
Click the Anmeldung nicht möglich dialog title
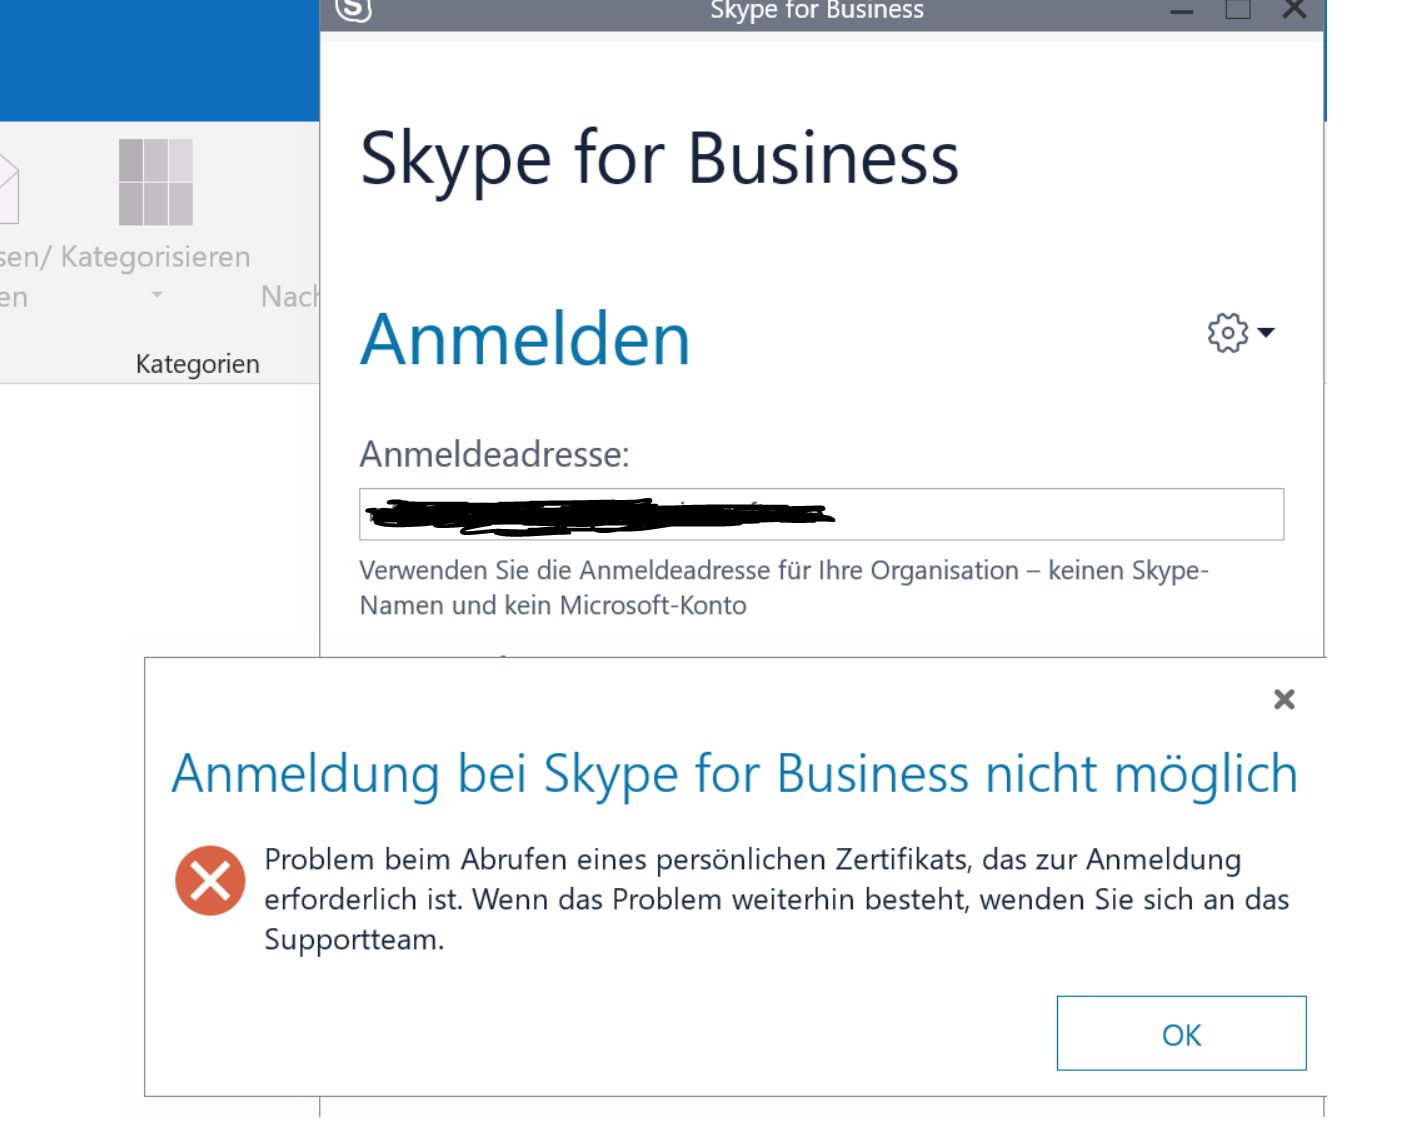pyautogui.click(x=734, y=775)
